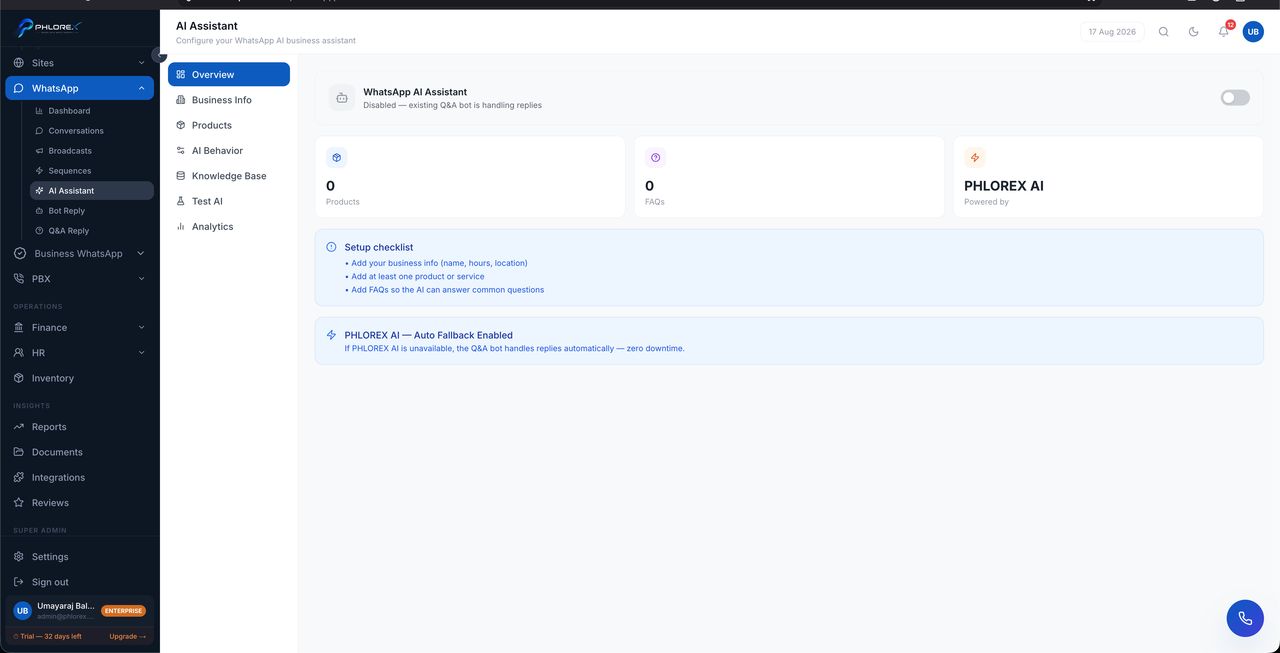
Task: Click the Upgrade link
Action: click(x=127, y=636)
